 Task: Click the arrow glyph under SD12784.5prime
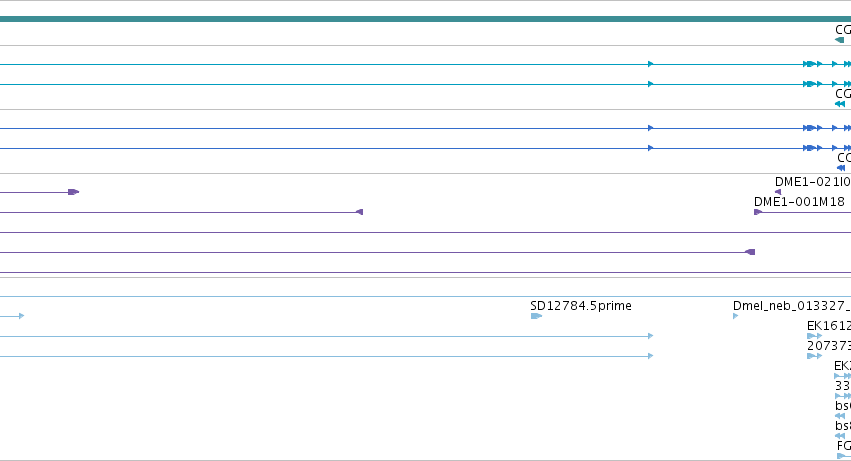[x=536, y=316]
